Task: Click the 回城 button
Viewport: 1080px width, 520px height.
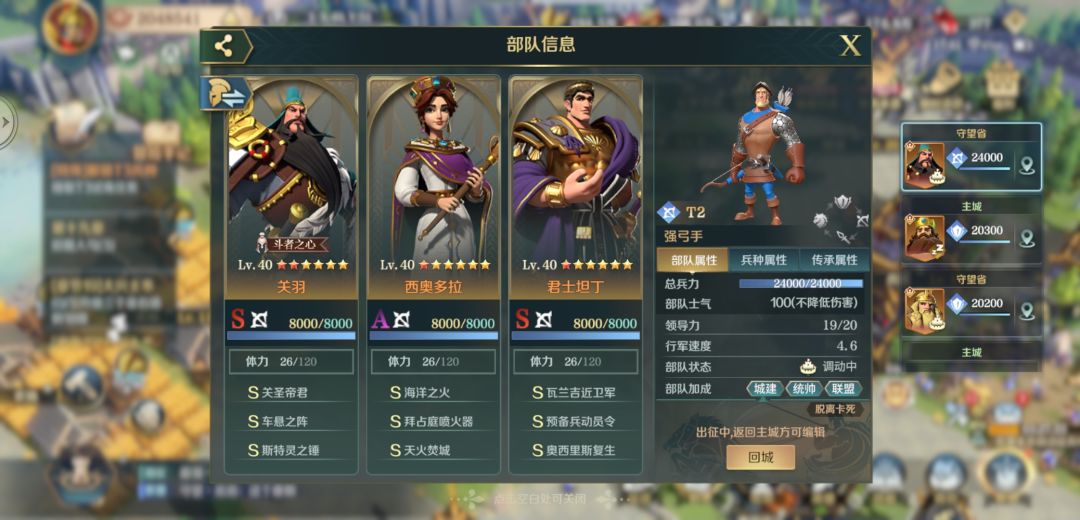Action: (x=760, y=457)
